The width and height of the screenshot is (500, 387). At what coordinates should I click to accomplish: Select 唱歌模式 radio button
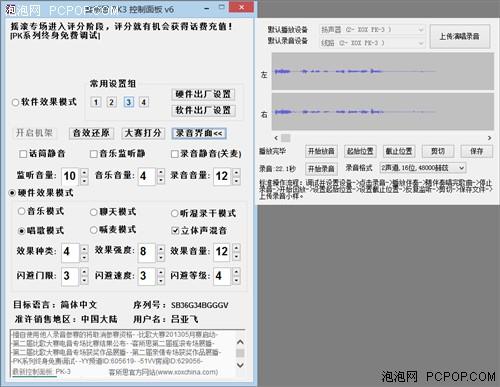(x=21, y=231)
